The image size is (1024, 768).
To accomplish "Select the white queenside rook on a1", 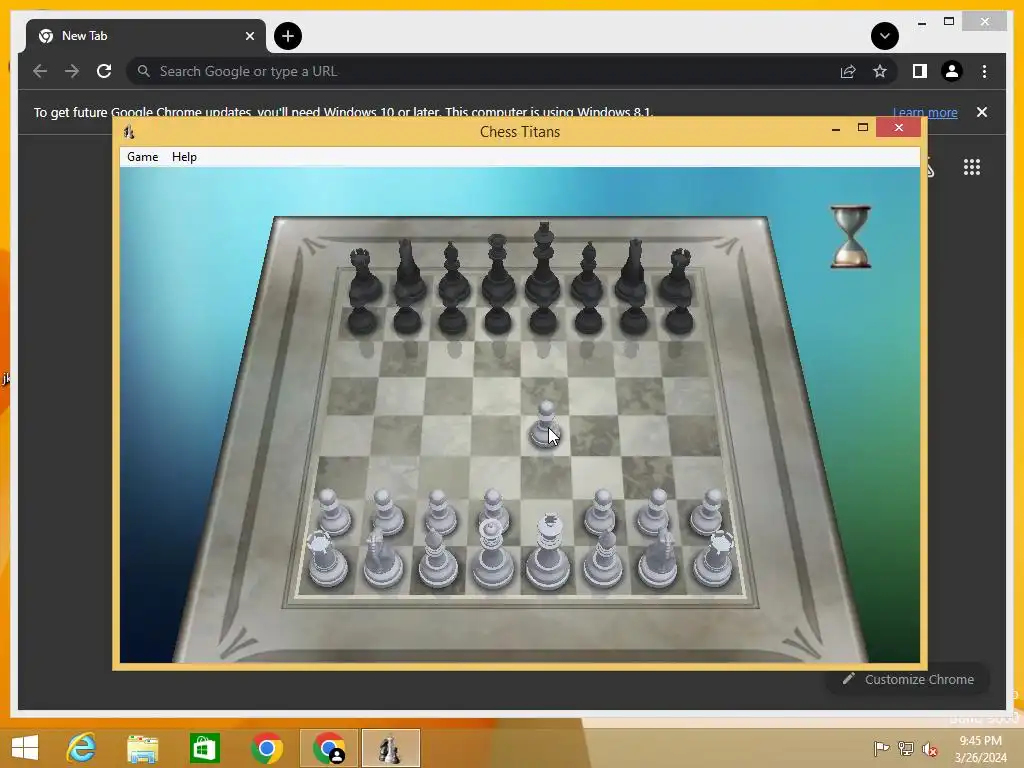I will (327, 560).
